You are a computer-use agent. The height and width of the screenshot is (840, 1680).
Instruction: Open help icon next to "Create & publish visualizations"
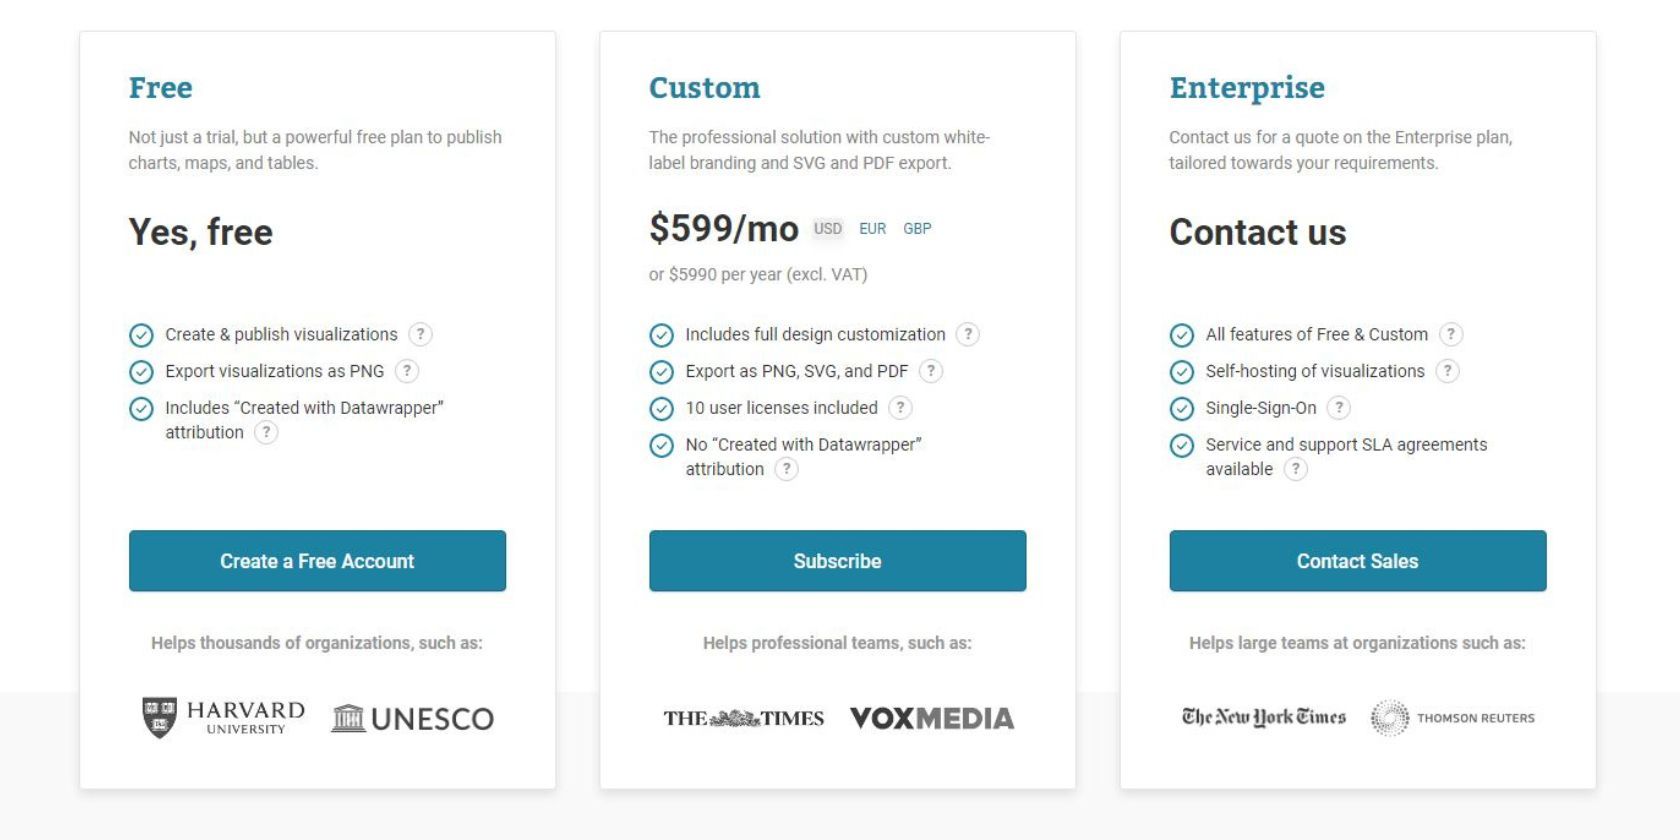(x=421, y=334)
